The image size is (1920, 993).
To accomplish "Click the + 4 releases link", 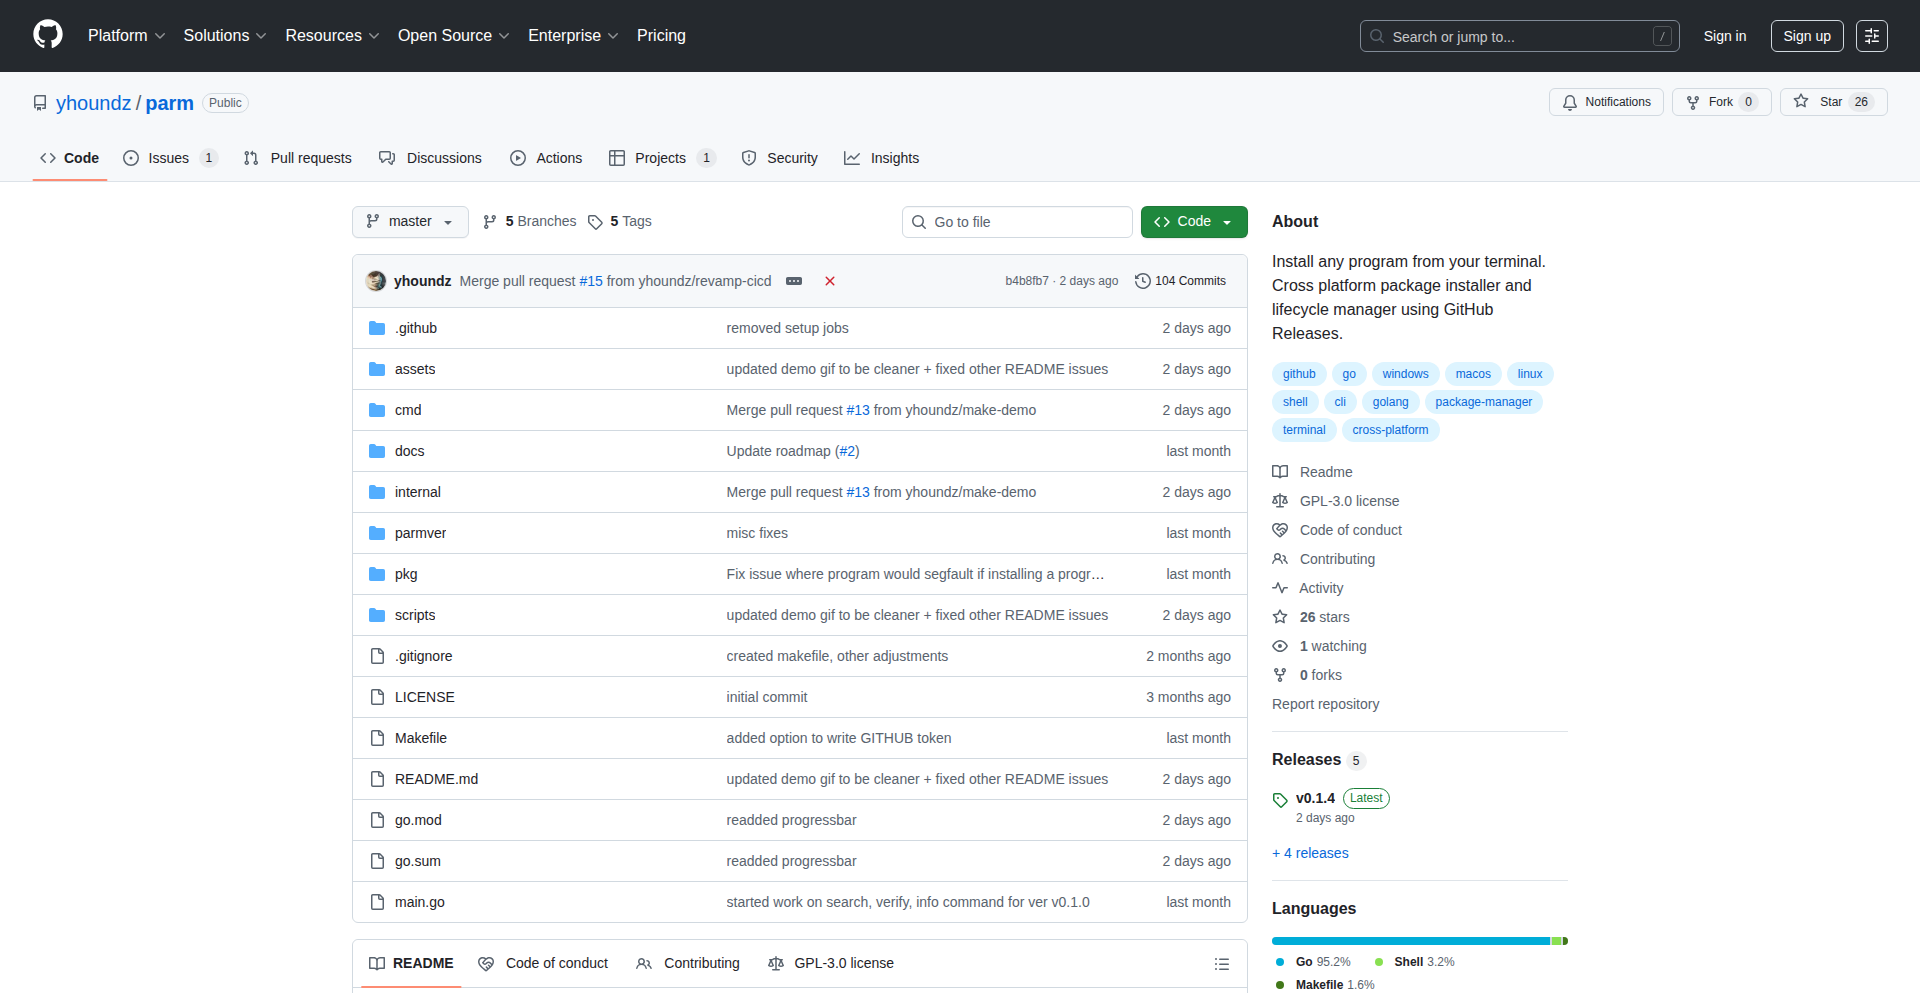I will (1310, 853).
